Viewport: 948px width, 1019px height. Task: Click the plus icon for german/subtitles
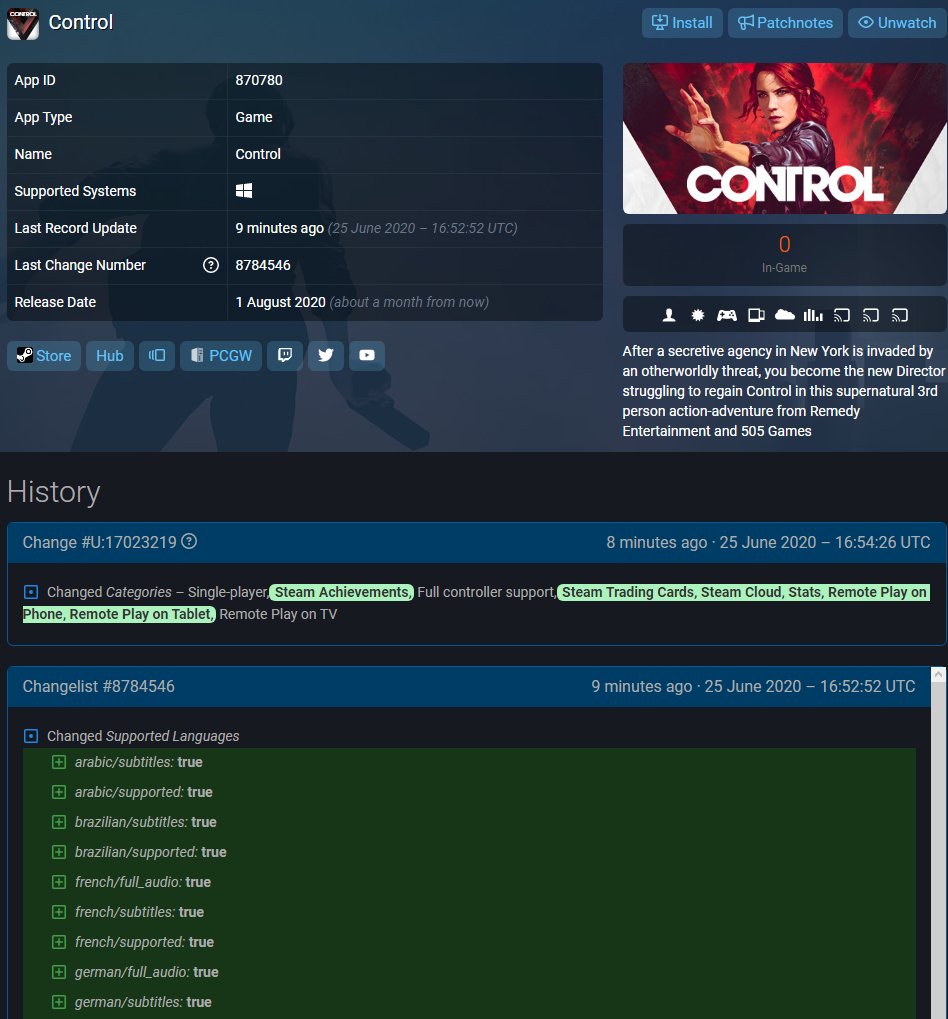[58, 1001]
